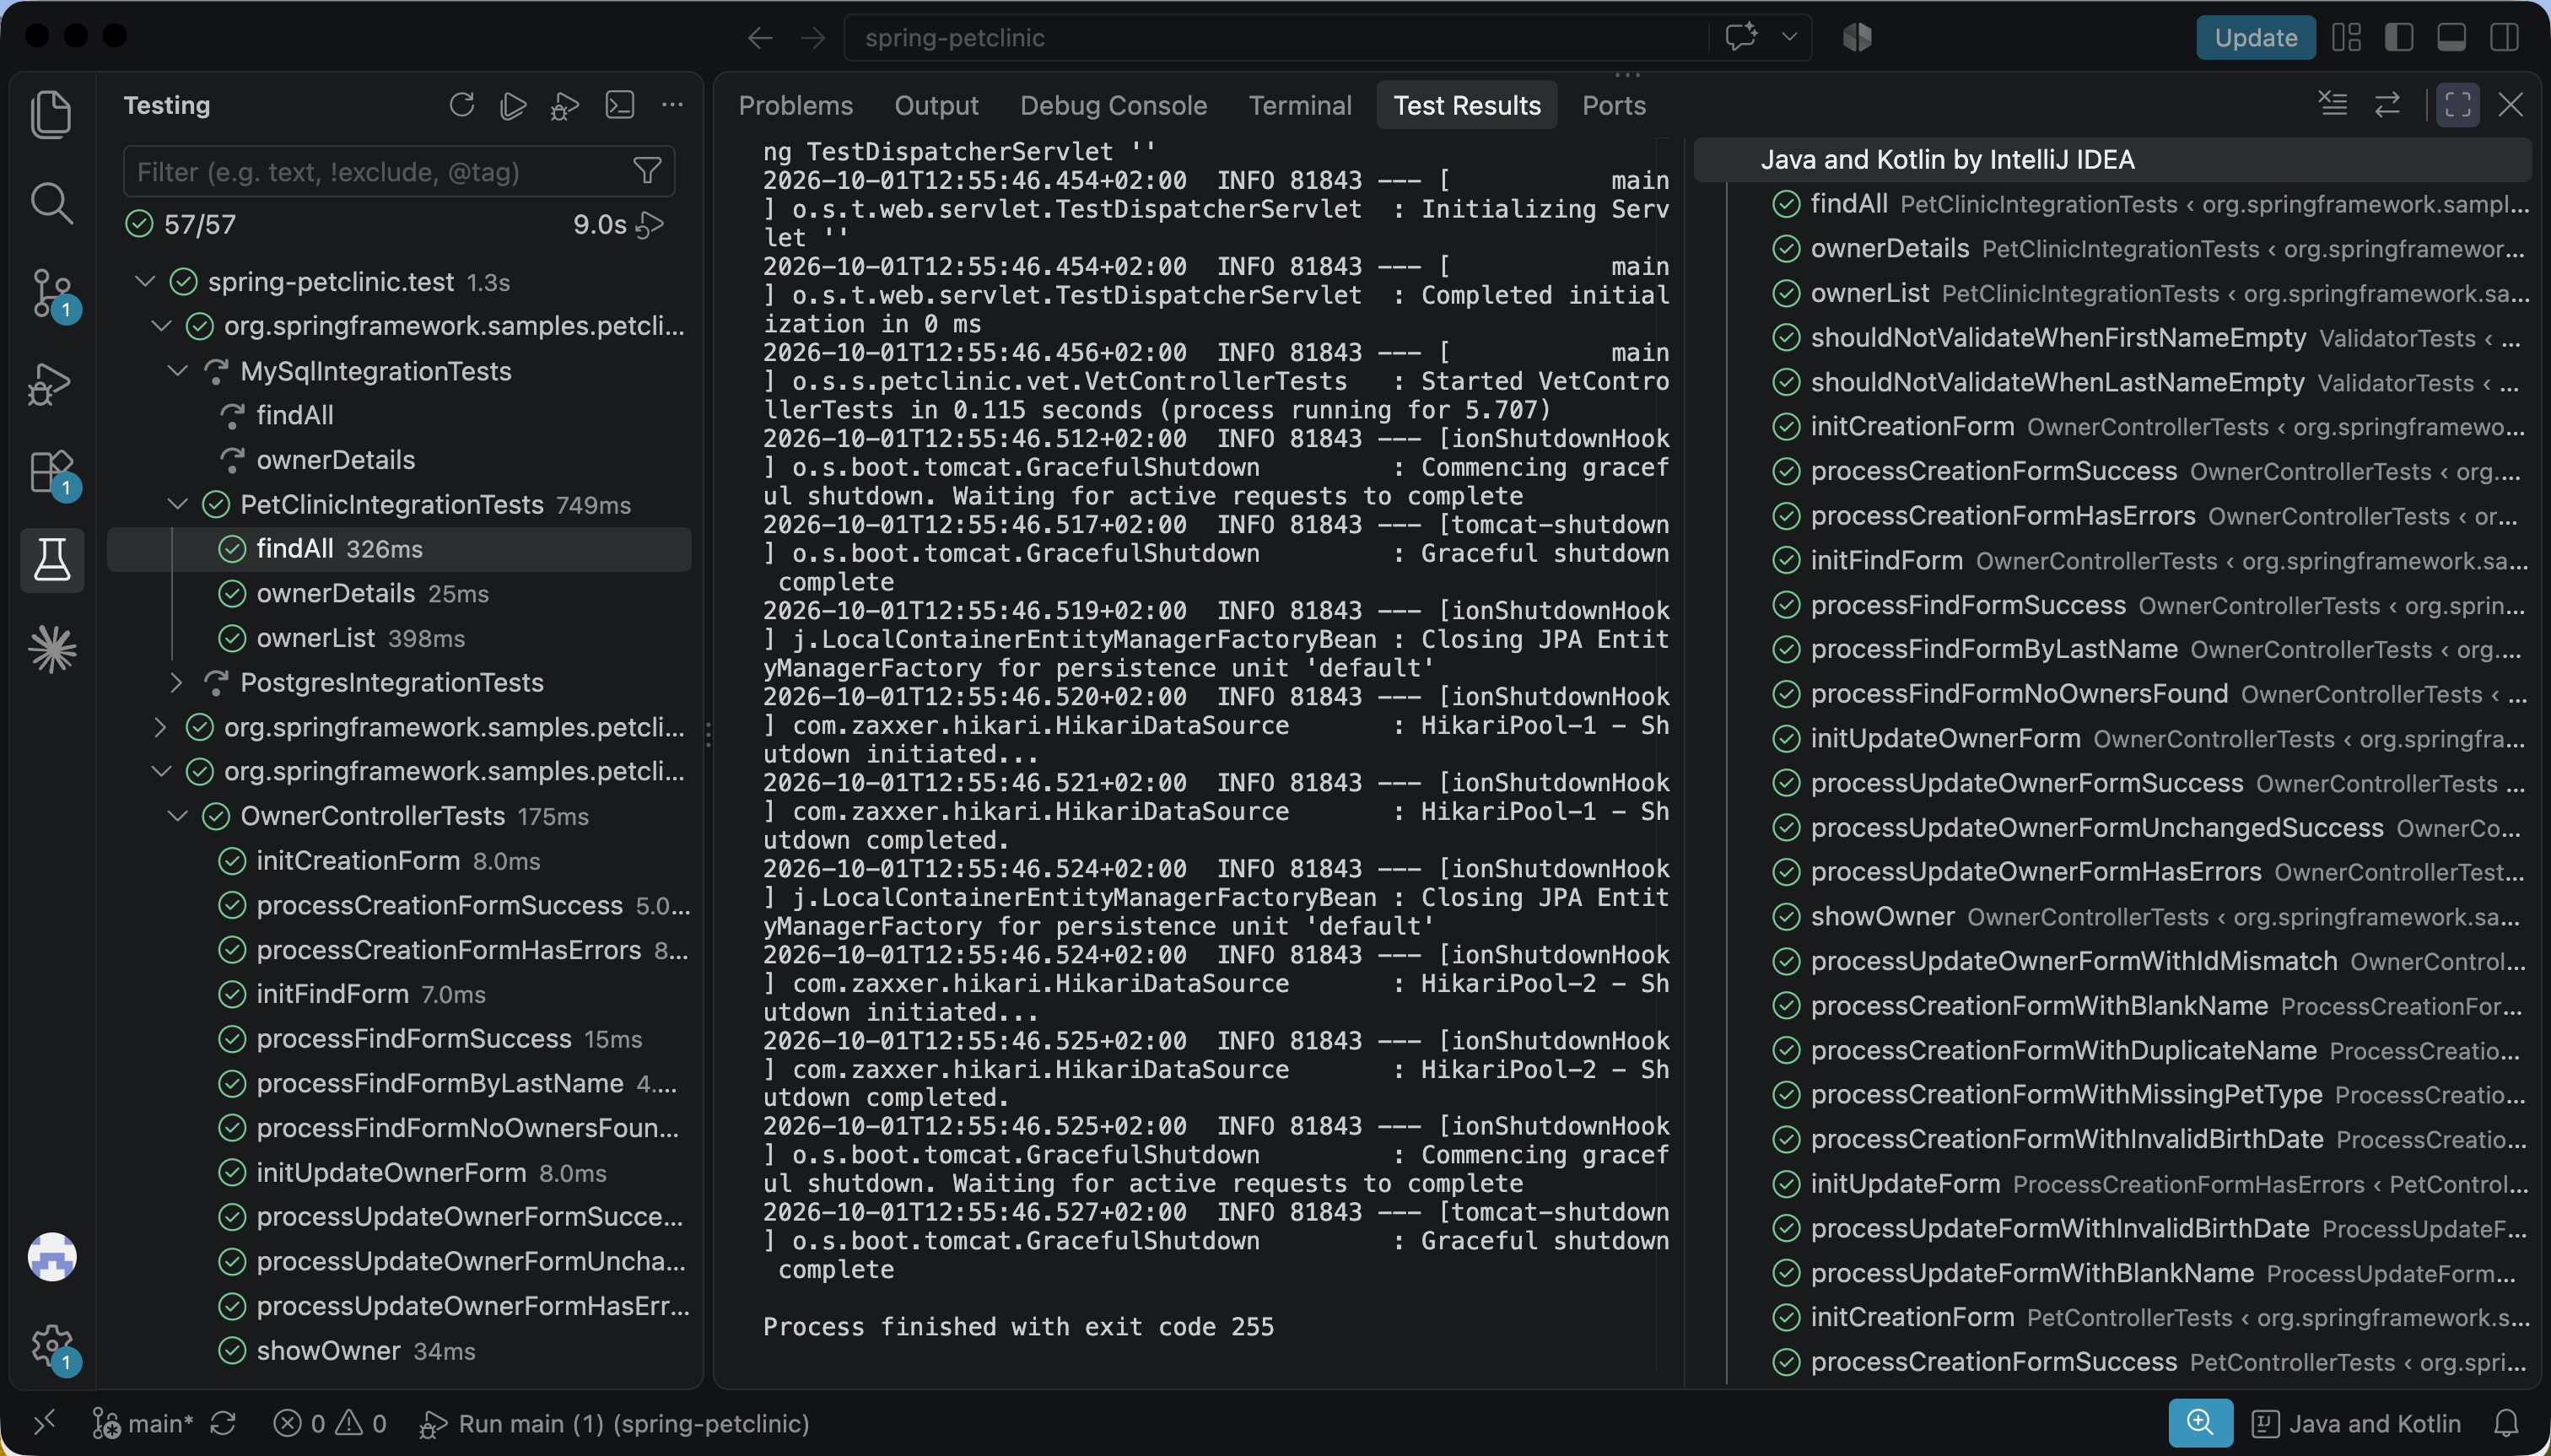
Task: Toggle the primary side bar
Action: pos(2399,37)
